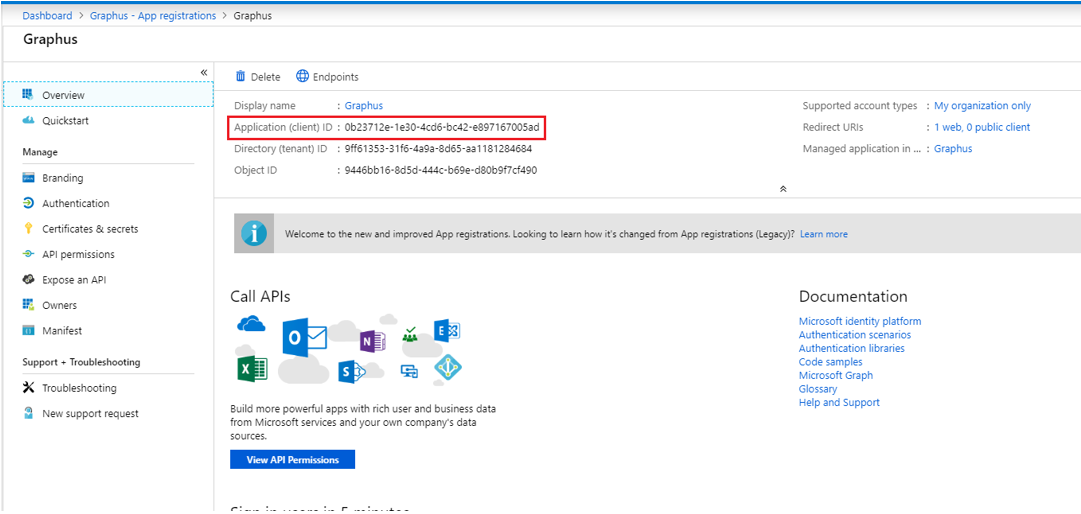This screenshot has height=514, width=1081.
Task: Click the Endpoints toolbar command
Action: pos(327,76)
